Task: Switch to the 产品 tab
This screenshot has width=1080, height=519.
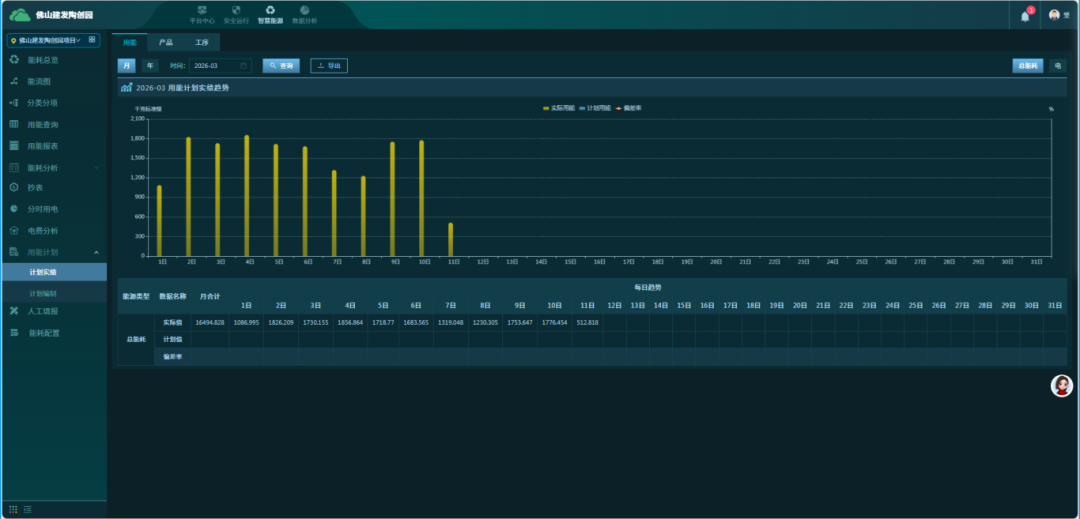Action: click(x=165, y=43)
